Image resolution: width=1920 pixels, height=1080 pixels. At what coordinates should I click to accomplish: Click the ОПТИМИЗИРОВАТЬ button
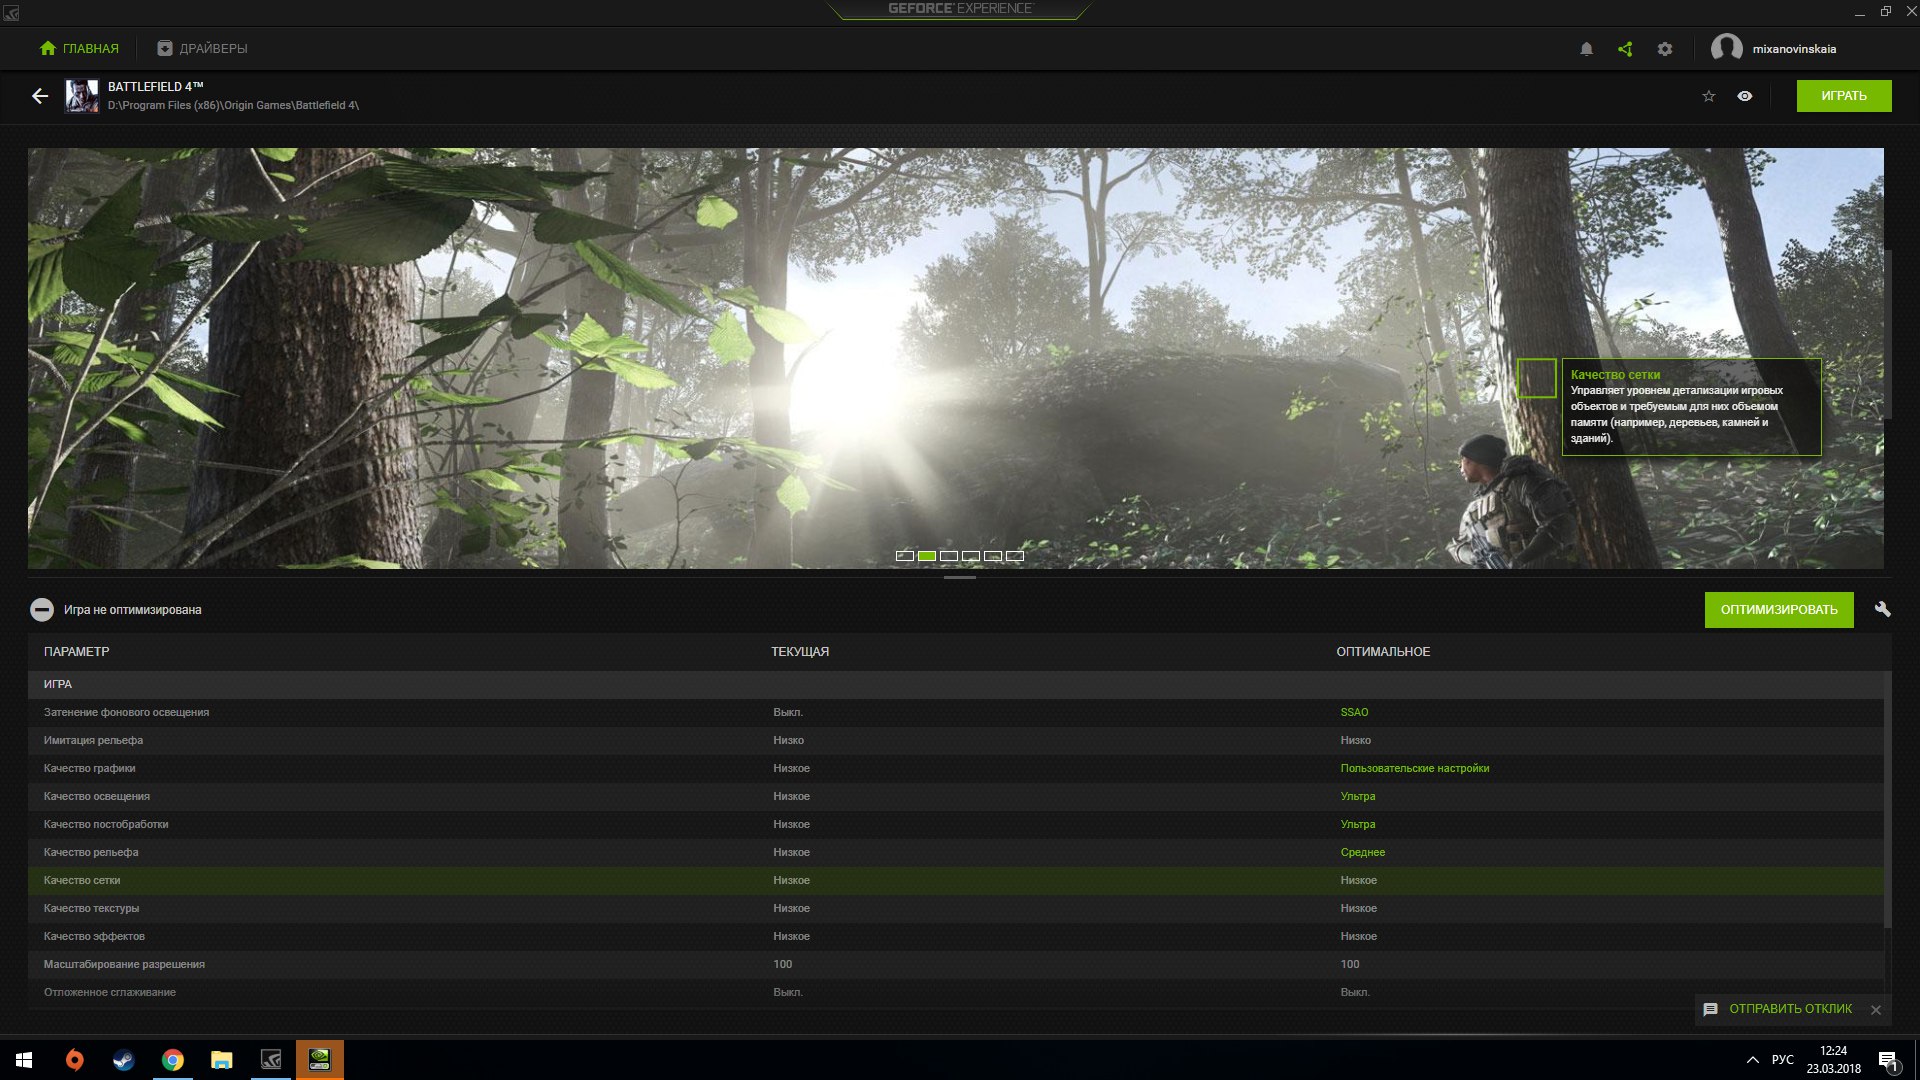[1778, 610]
